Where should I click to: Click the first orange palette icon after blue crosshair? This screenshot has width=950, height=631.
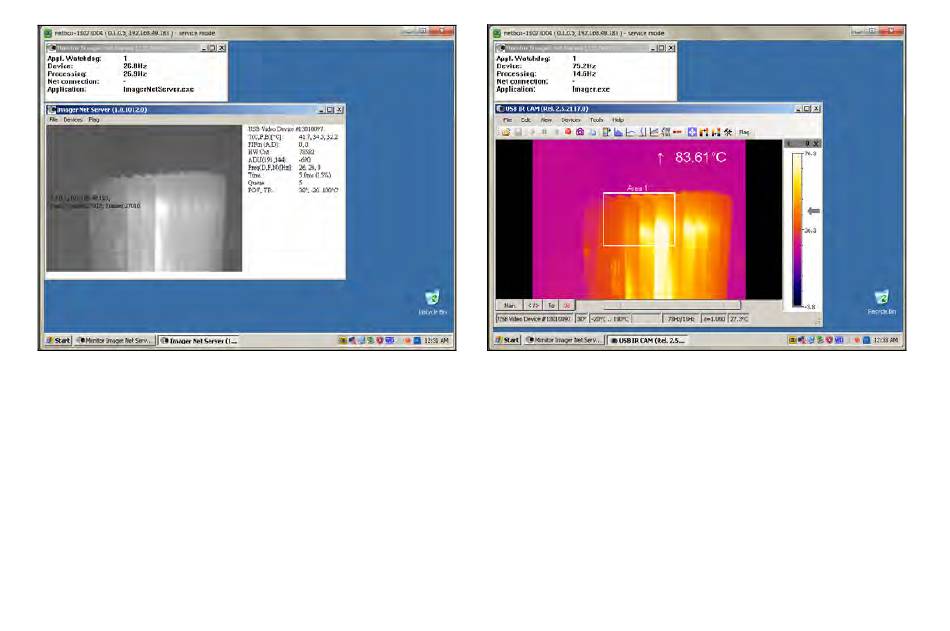[x=704, y=132]
